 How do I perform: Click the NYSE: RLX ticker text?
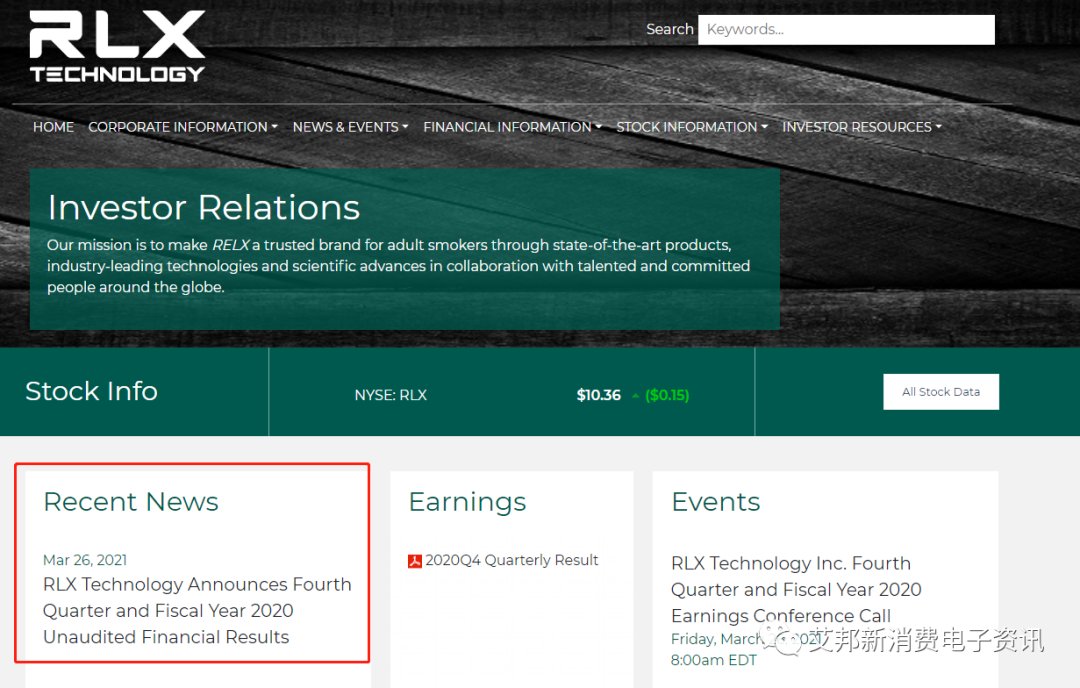[391, 395]
